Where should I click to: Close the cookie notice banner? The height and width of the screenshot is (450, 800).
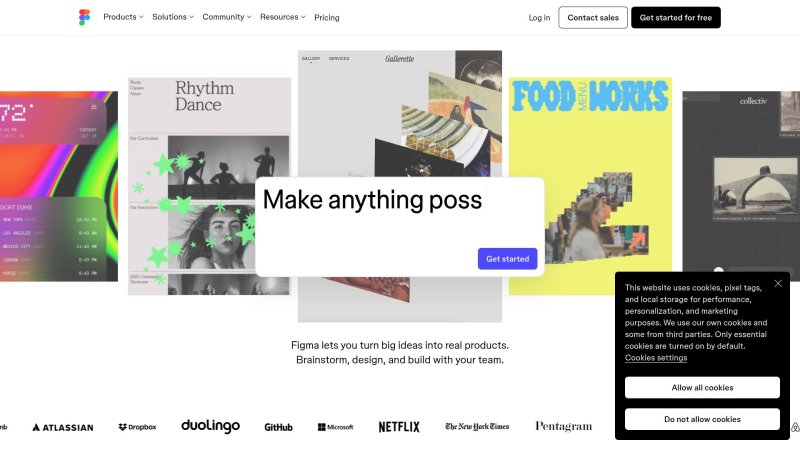[x=778, y=283]
